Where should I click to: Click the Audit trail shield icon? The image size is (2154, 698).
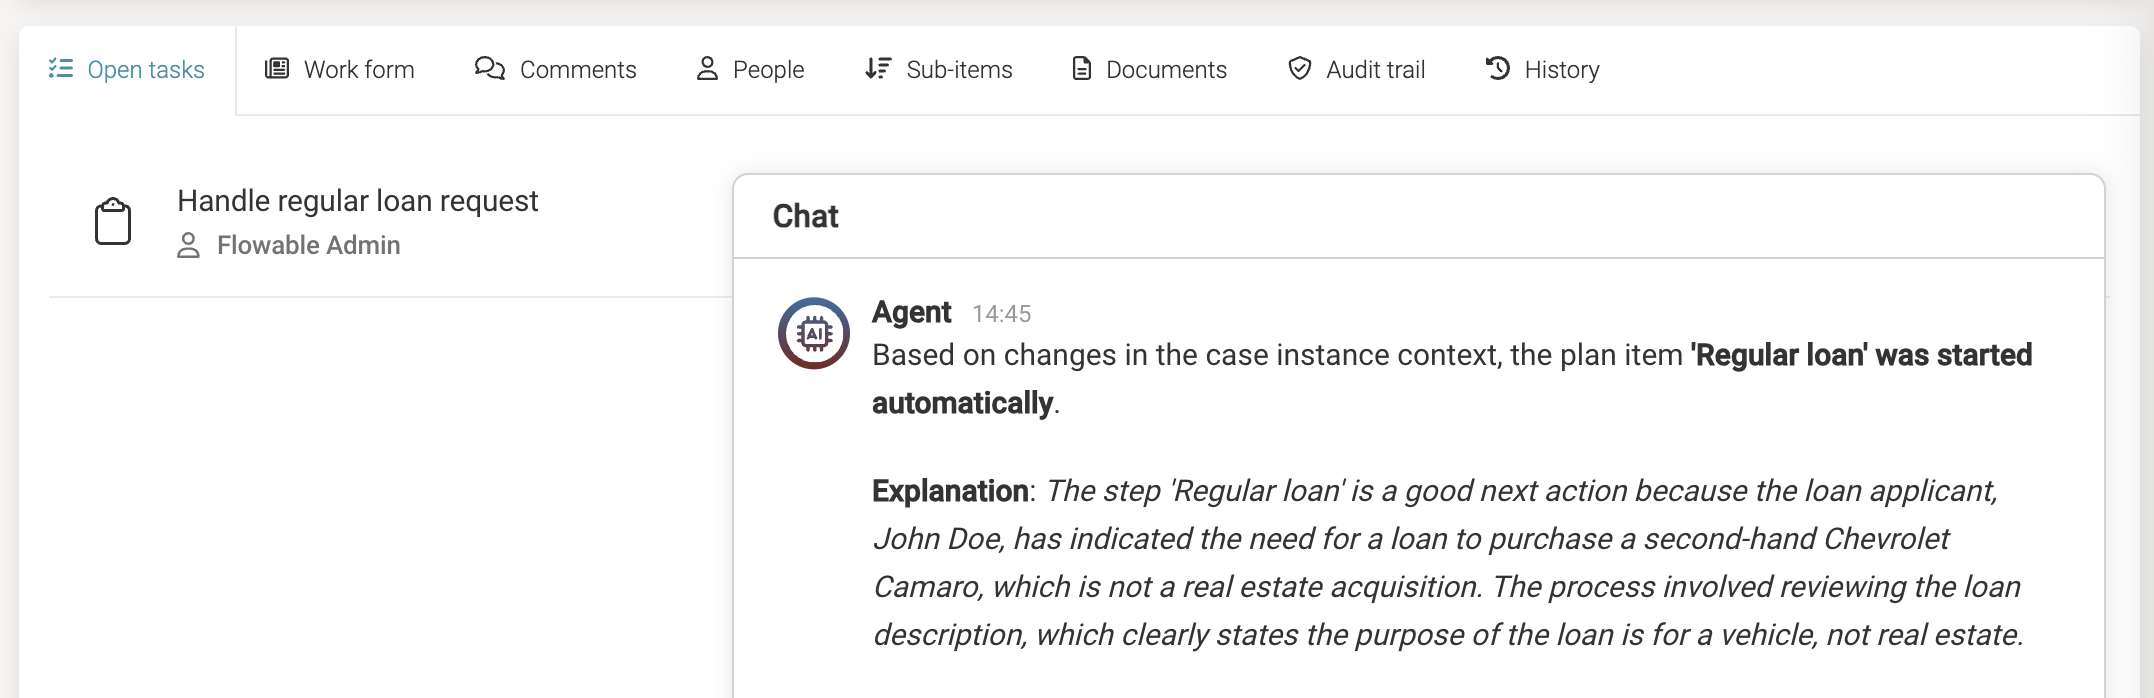1299,68
